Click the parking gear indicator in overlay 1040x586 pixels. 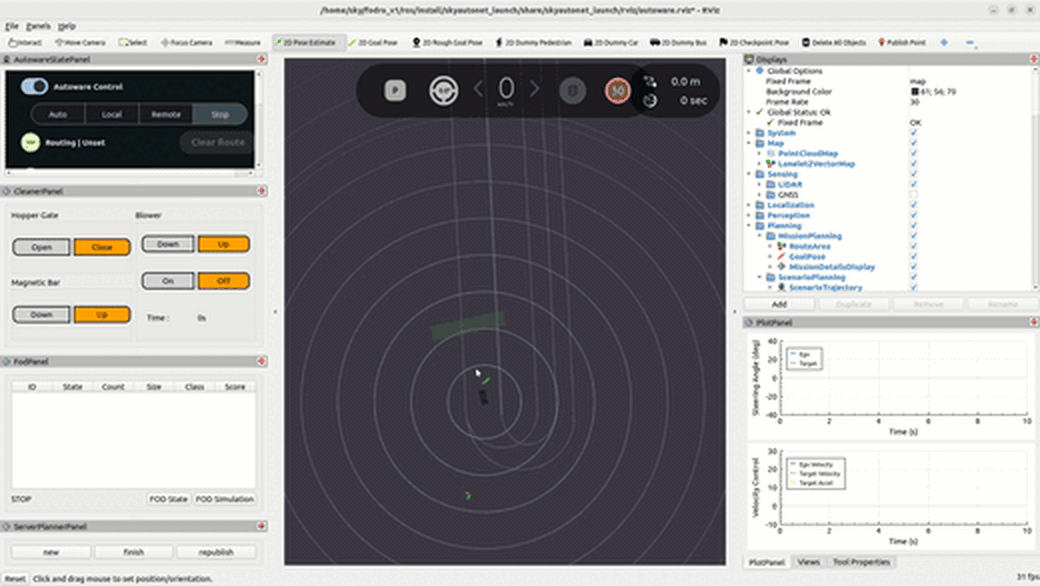click(395, 90)
